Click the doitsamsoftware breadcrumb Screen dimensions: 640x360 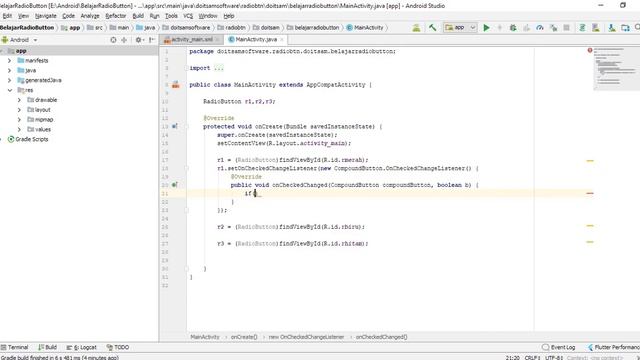click(186, 28)
